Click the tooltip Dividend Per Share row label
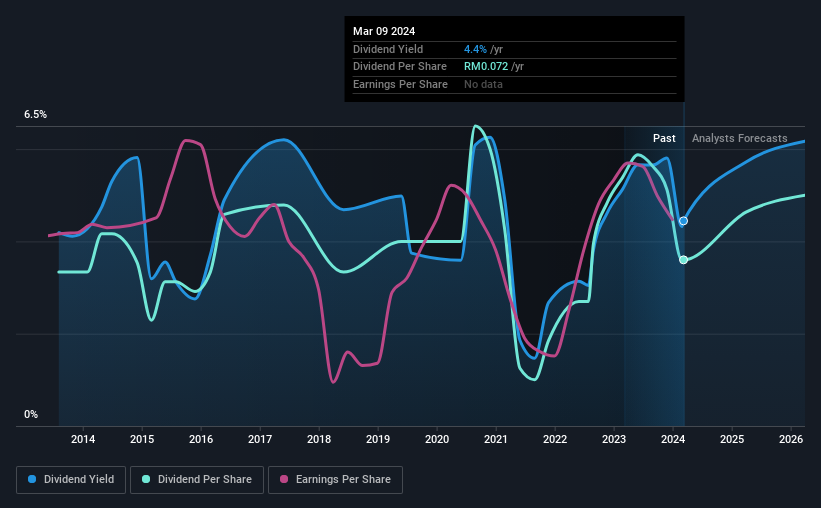The height and width of the screenshot is (508, 821). (x=400, y=67)
